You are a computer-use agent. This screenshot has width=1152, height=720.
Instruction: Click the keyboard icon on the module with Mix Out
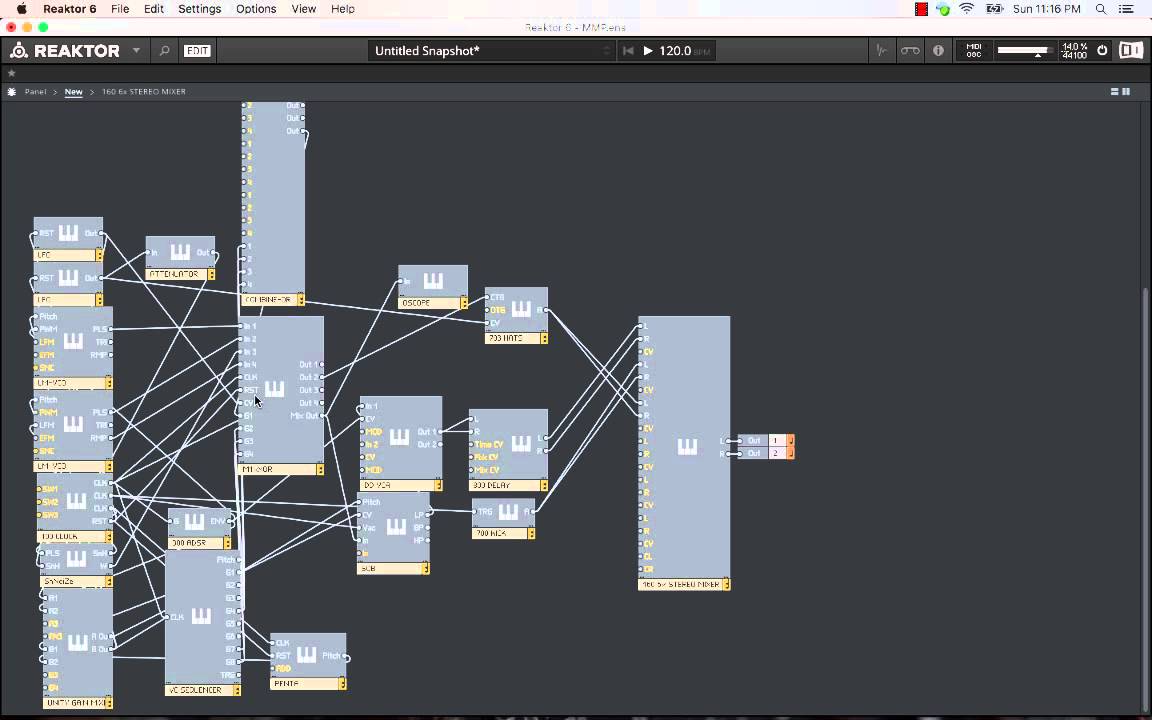pos(274,389)
